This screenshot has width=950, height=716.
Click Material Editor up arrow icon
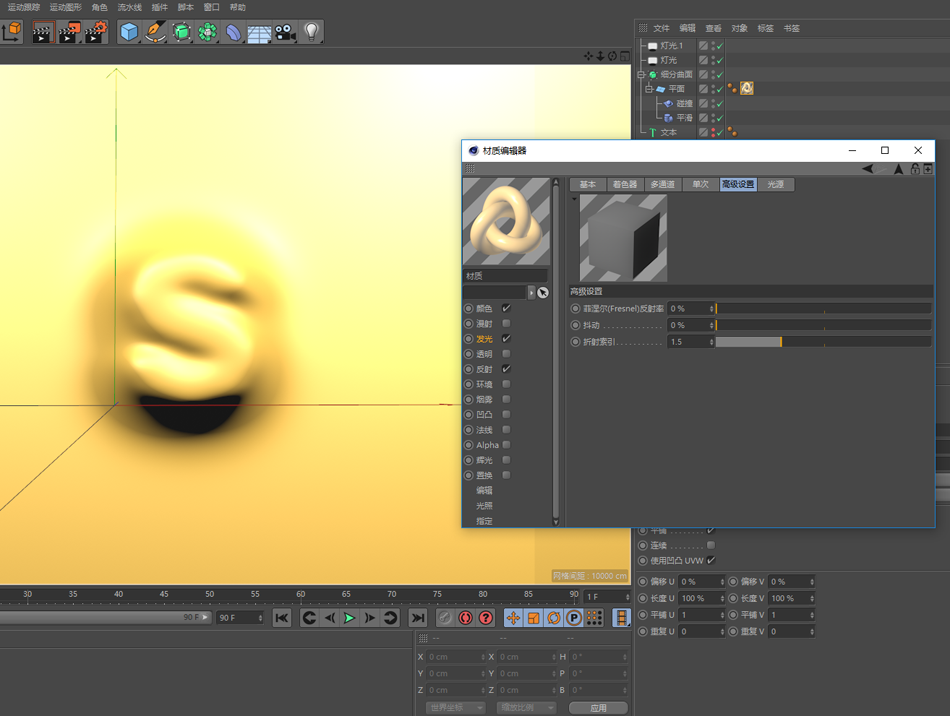click(x=899, y=169)
